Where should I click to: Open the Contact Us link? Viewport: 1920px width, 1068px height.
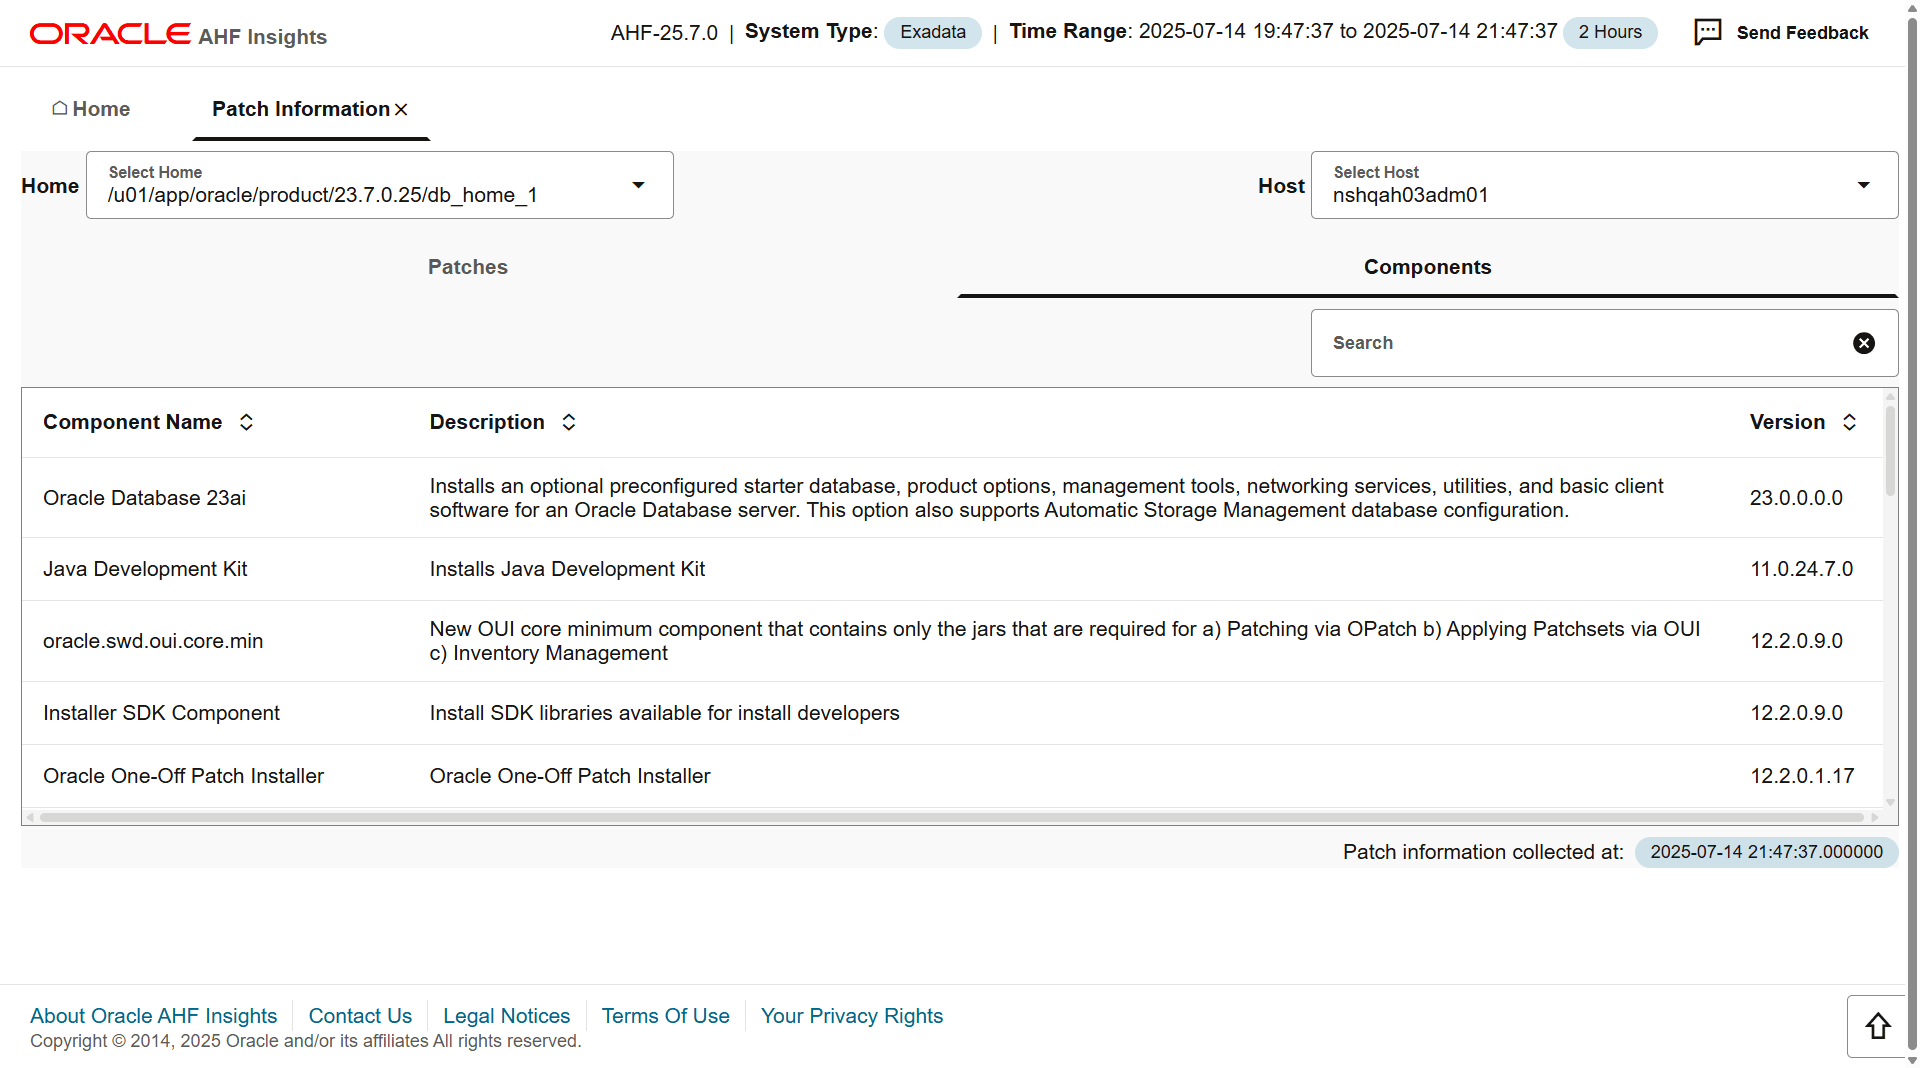click(x=360, y=1016)
